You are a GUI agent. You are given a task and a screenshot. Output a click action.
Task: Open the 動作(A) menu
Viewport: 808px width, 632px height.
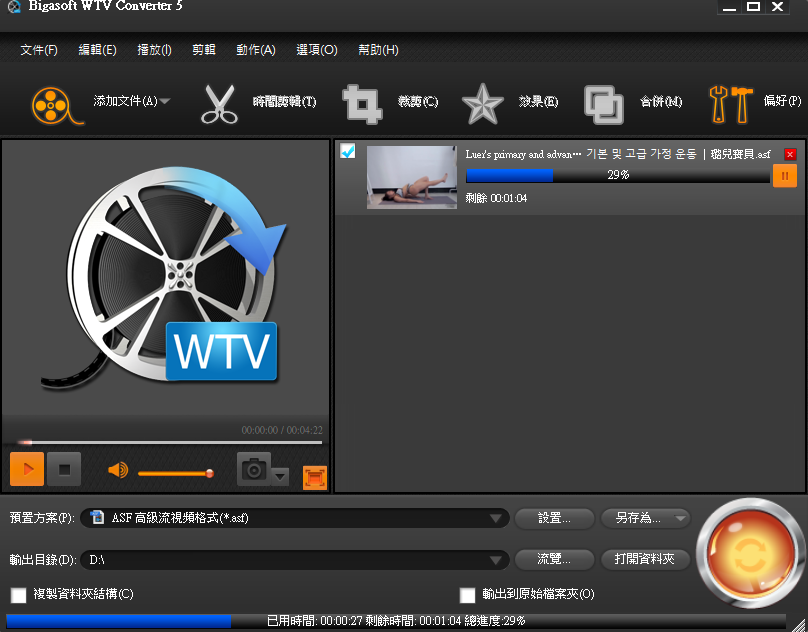point(256,50)
